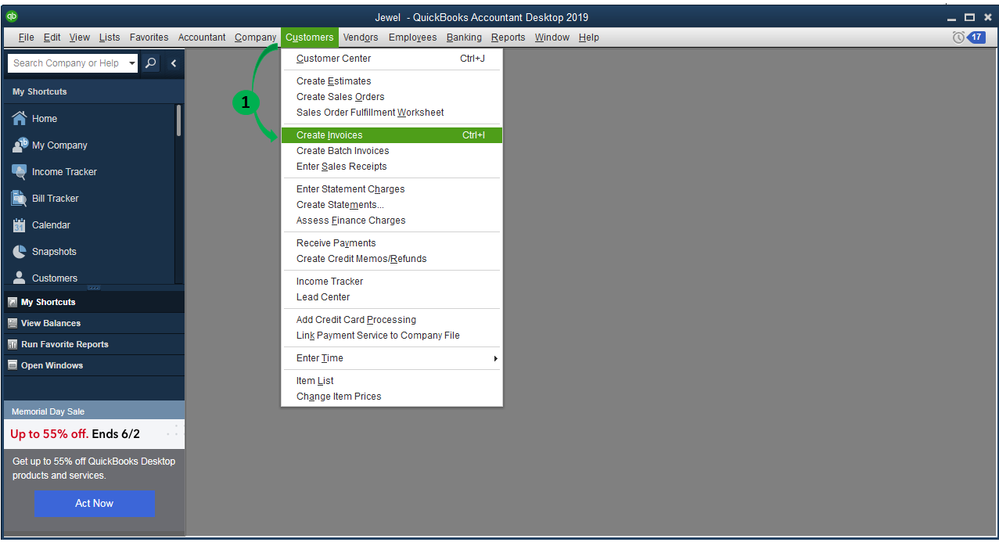Open Item List from menu
Viewport: 999px width, 542px height.
(391, 381)
